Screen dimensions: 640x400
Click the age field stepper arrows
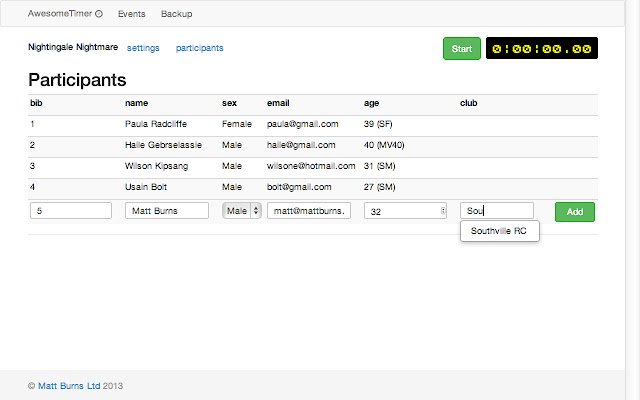pyautogui.click(x=442, y=211)
